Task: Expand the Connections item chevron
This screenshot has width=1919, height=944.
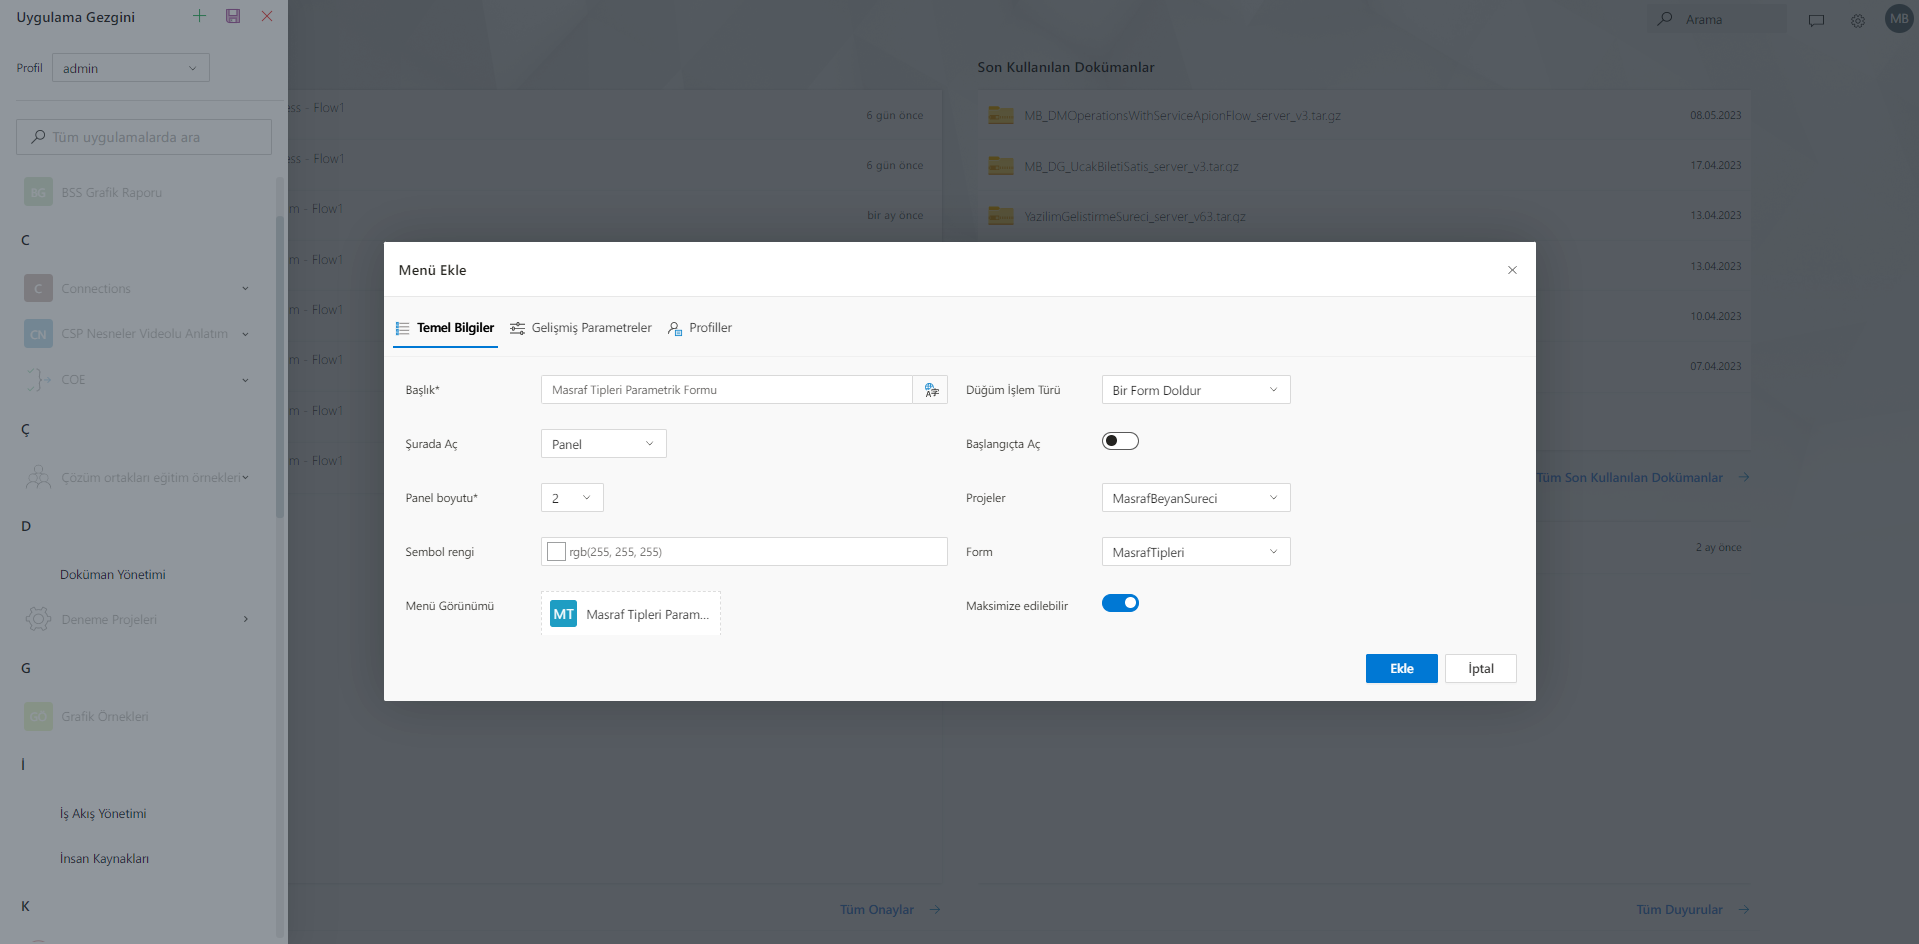Action: [x=245, y=289]
